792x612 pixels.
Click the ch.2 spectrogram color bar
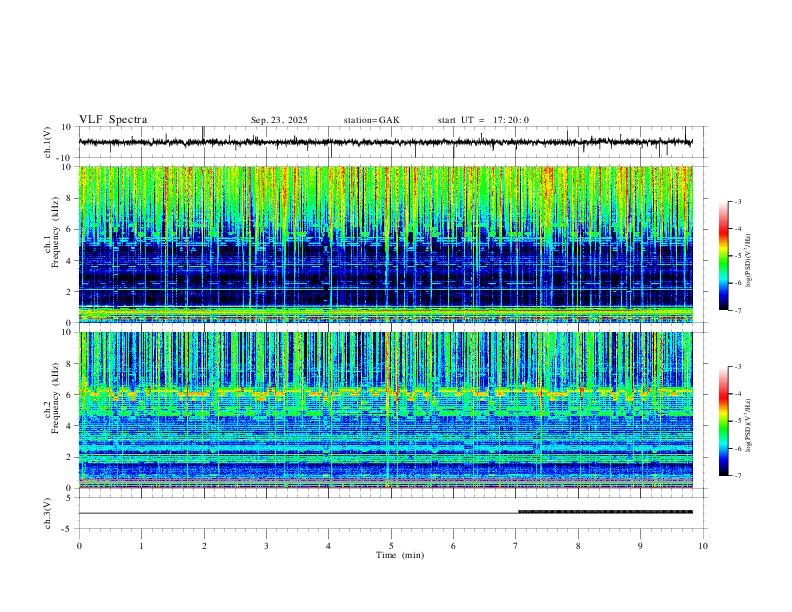723,421
